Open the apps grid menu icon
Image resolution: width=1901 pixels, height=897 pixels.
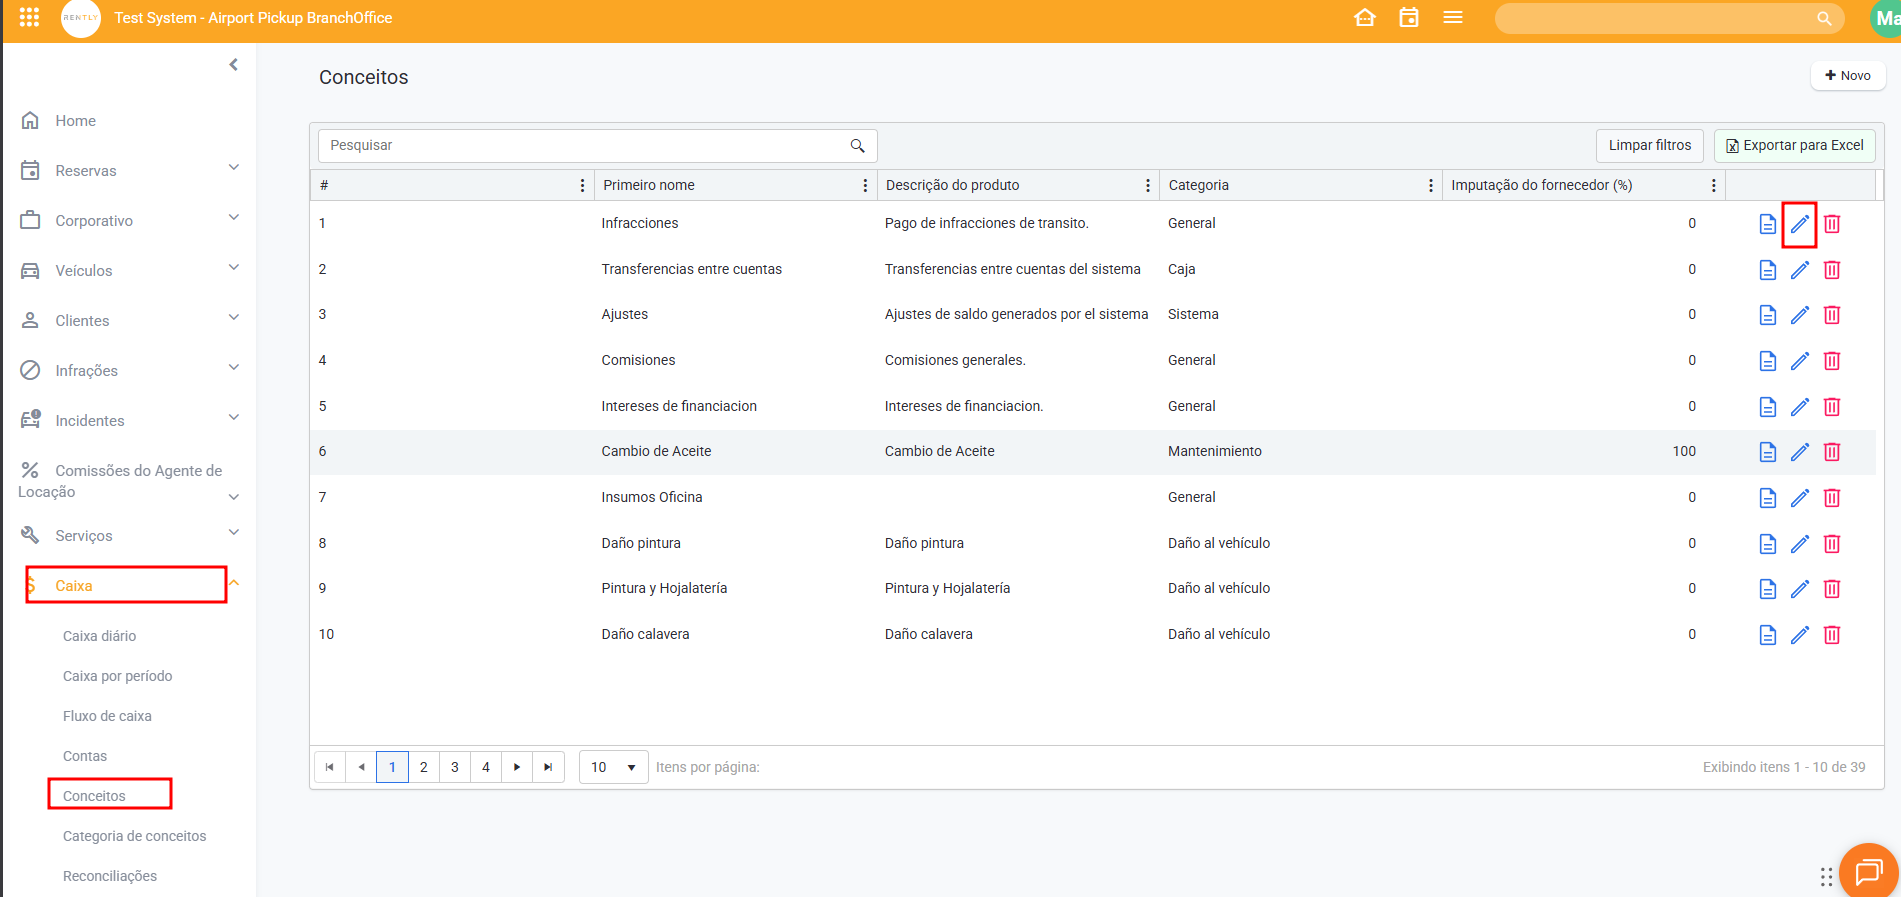[x=29, y=18]
